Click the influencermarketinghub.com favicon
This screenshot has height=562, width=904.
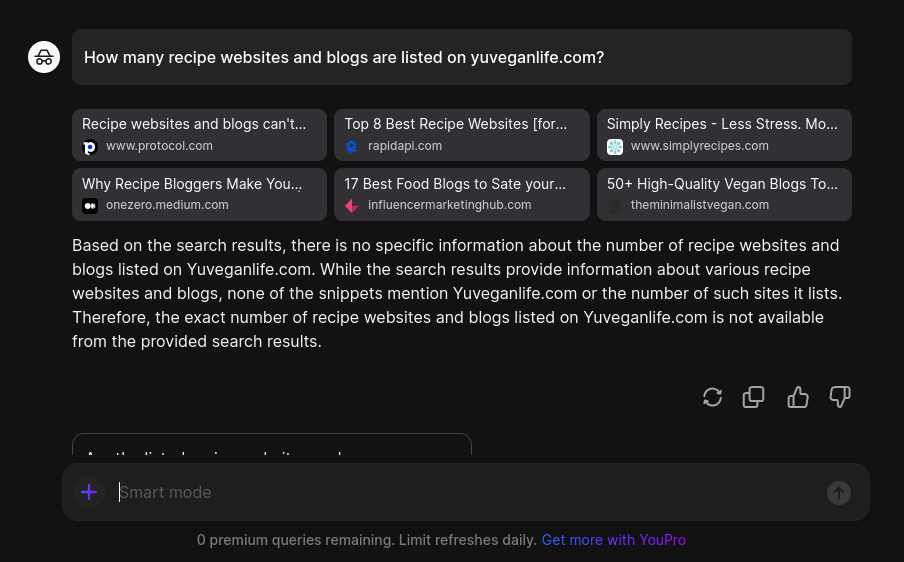352,206
